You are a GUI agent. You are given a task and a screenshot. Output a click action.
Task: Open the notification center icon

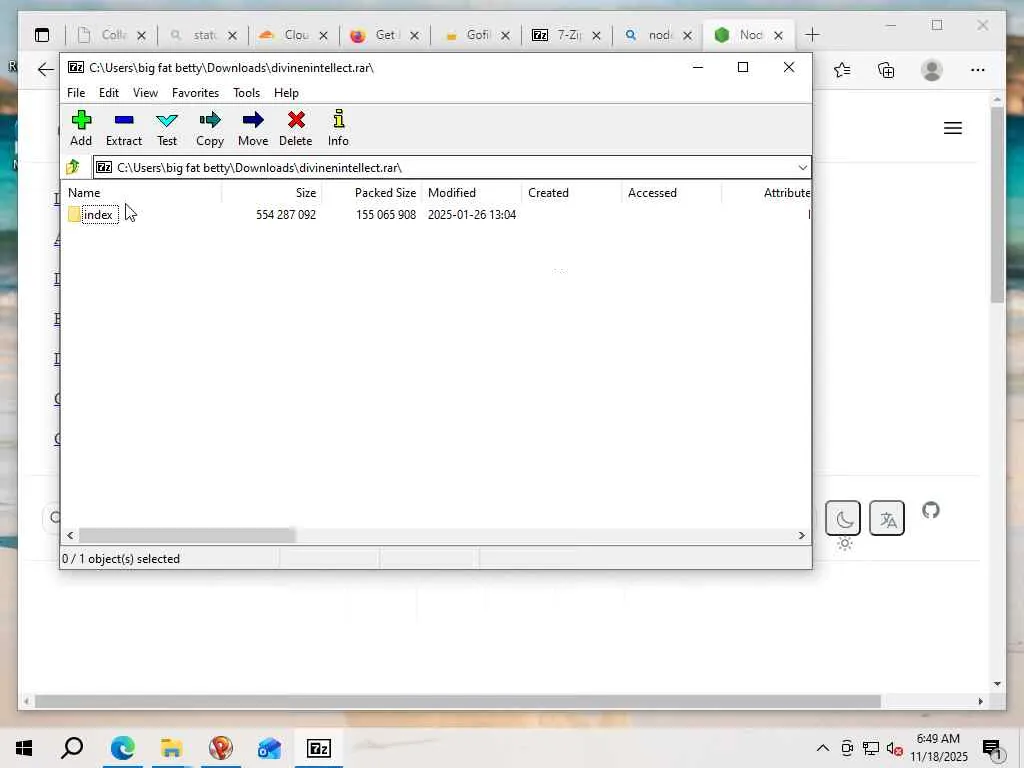click(x=993, y=749)
